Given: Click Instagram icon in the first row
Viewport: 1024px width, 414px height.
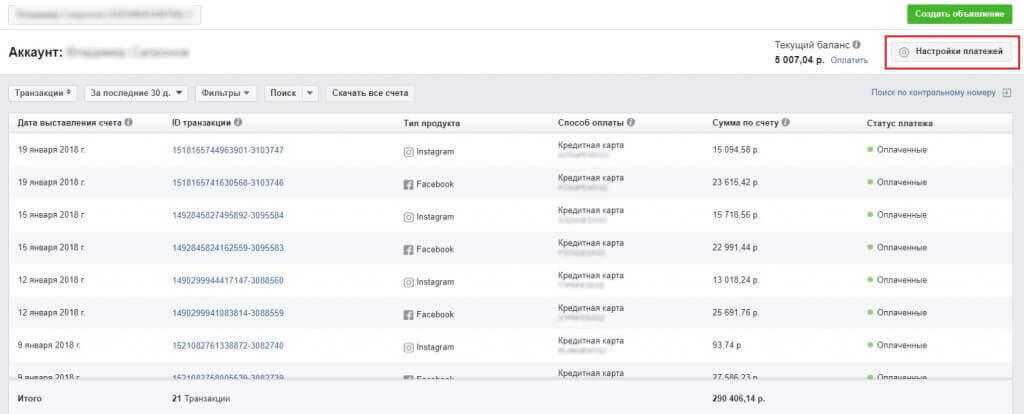Looking at the screenshot, I should 408,151.
